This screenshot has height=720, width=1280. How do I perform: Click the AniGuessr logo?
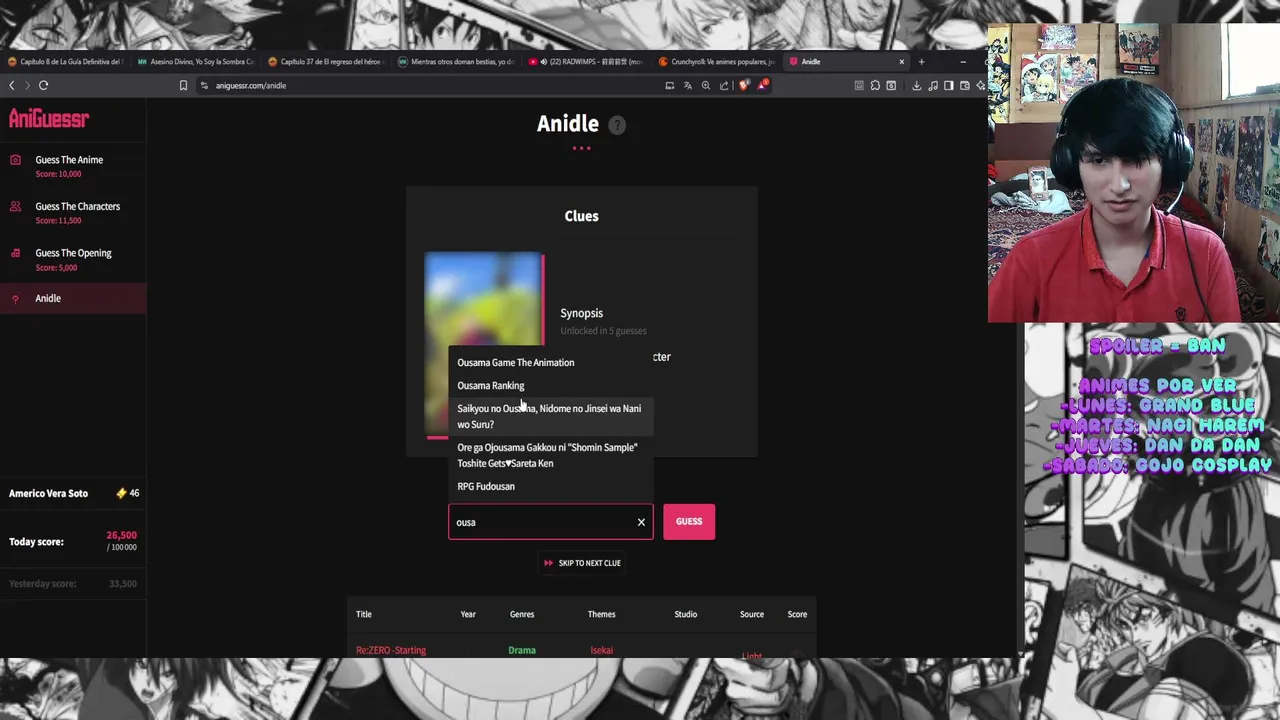[x=49, y=119]
